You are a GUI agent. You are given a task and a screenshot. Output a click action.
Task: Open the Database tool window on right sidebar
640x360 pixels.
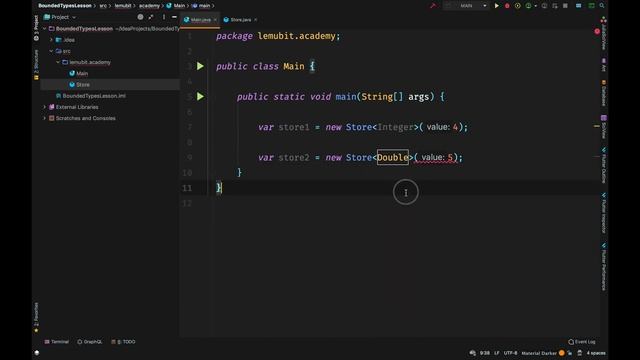[604, 93]
